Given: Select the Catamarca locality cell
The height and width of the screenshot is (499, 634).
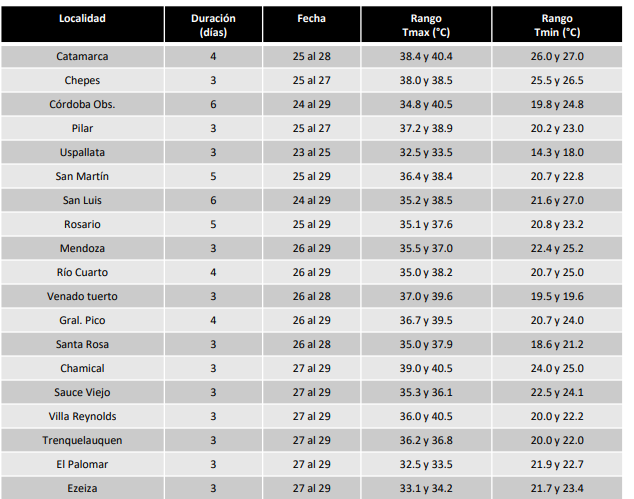Looking at the screenshot, I should pos(82,57).
